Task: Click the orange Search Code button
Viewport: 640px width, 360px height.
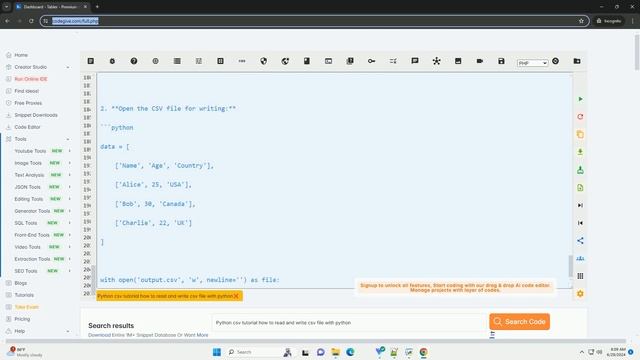Action: [519, 322]
